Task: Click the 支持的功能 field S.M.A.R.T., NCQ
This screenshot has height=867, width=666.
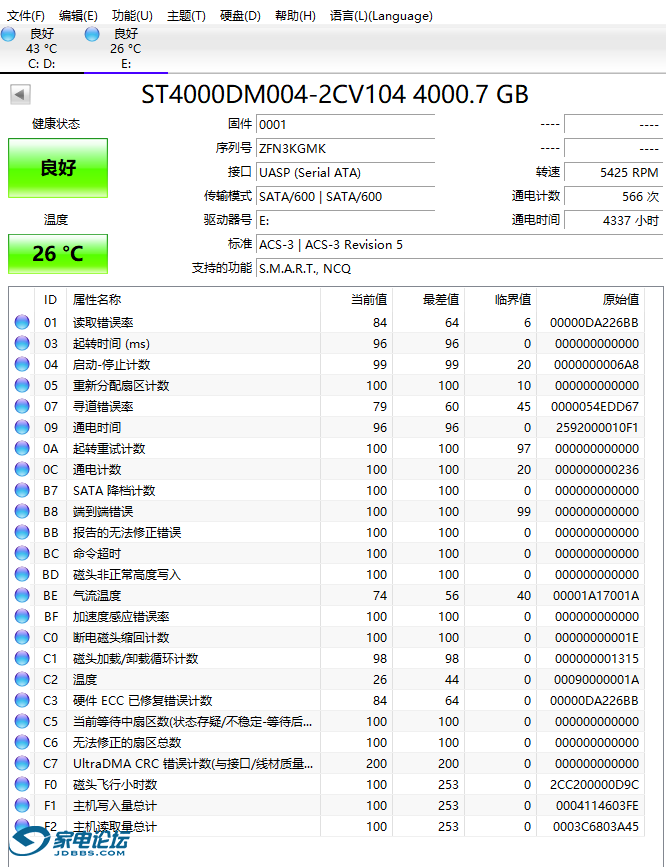Action: 460,269
